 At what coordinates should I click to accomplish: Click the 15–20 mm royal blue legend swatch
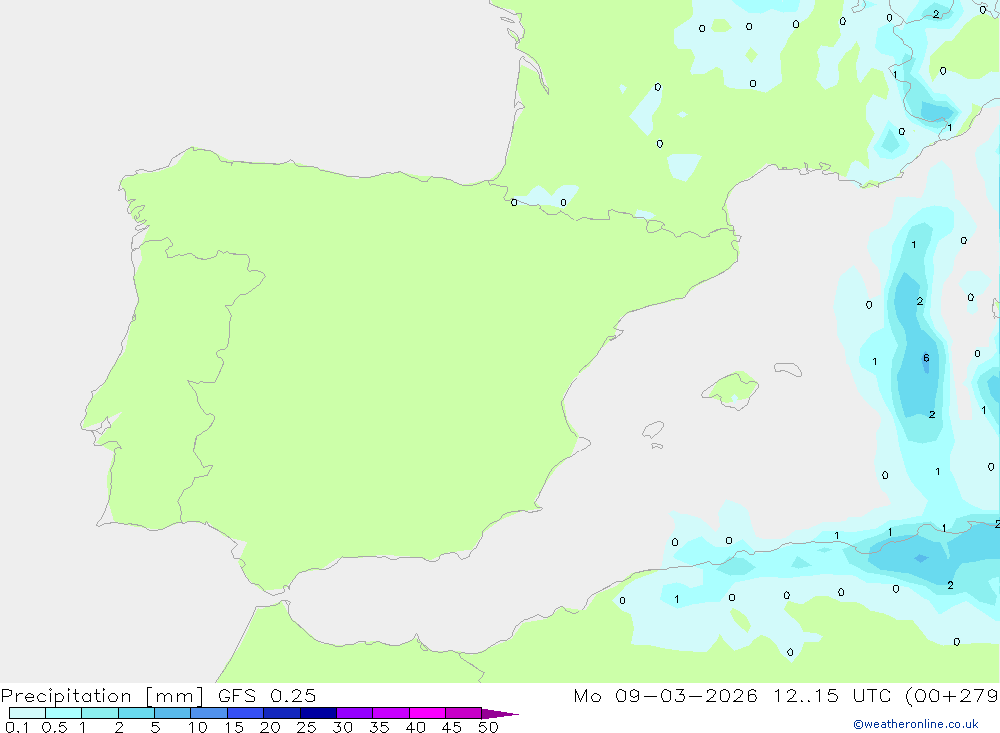click(x=246, y=713)
